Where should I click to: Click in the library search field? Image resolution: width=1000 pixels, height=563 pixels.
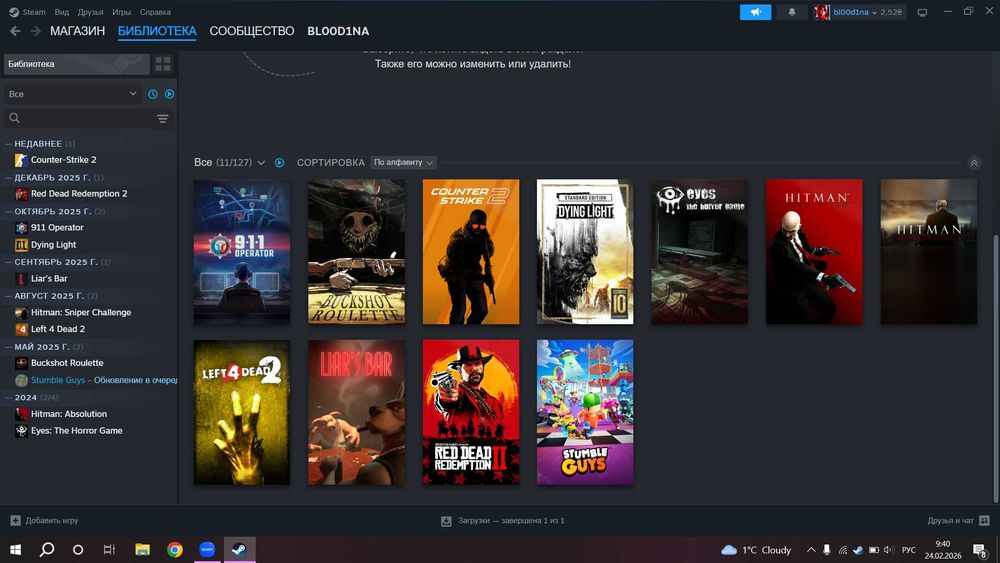(x=88, y=118)
